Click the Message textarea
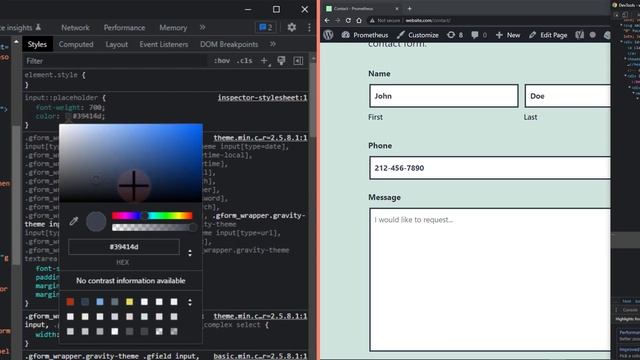Screen dimensions: 640x360 490,280
